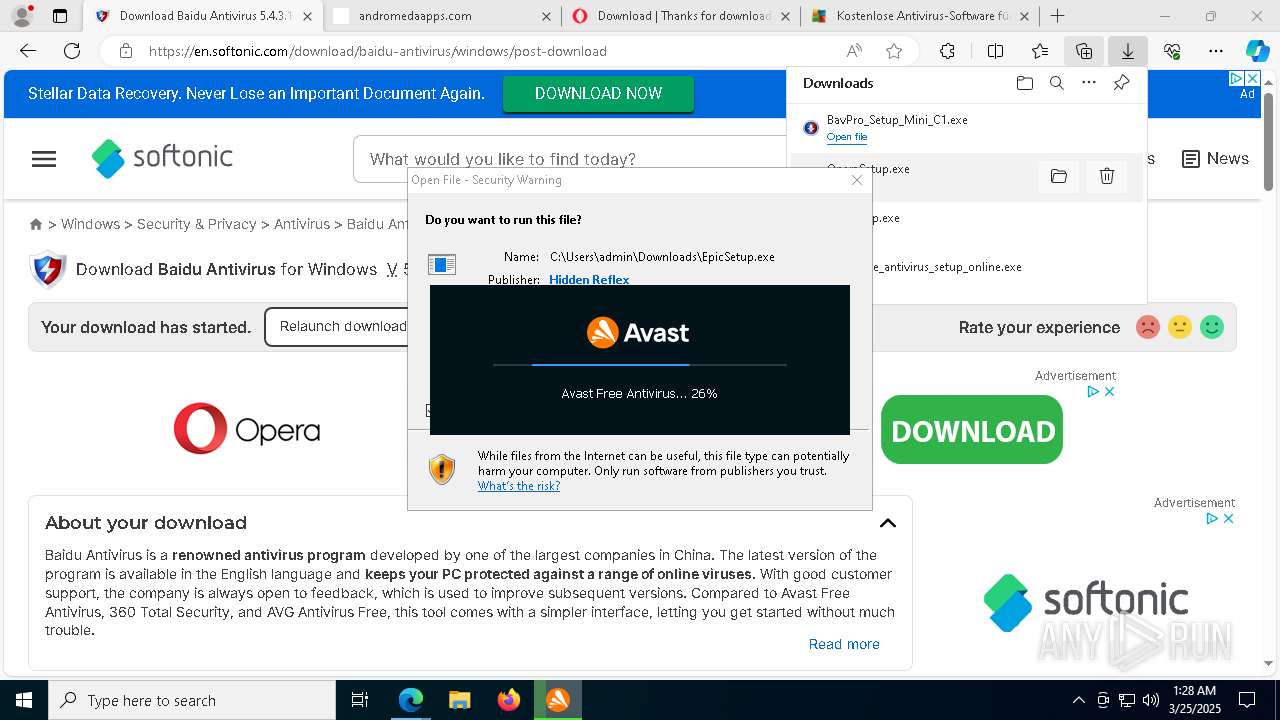
Task: Close the Opera advertisement with X
Action: coord(1109,392)
